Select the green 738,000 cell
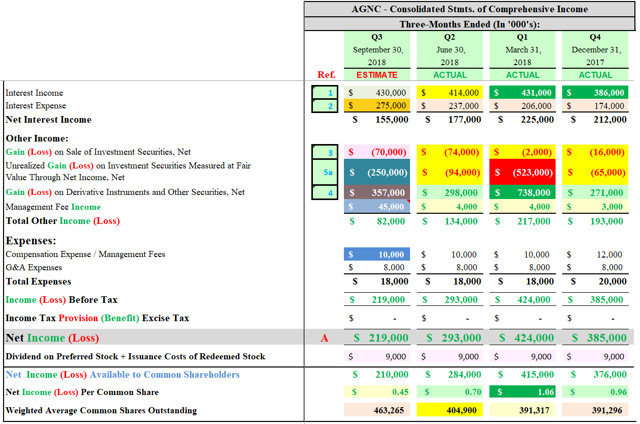This screenshot has height=424, width=640. click(x=522, y=193)
